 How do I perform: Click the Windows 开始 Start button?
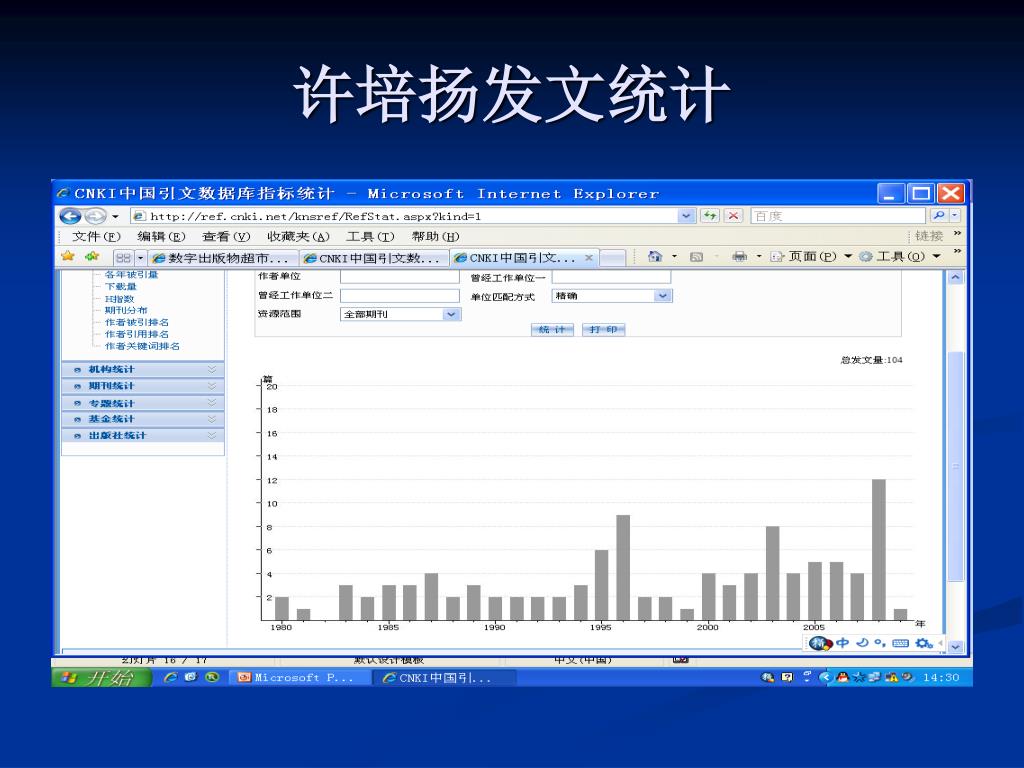tap(102, 678)
